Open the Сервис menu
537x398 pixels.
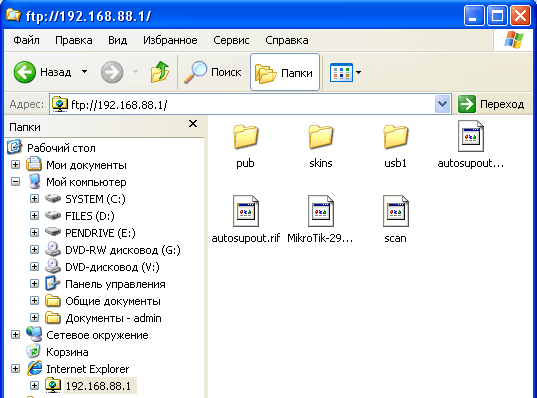[231, 40]
